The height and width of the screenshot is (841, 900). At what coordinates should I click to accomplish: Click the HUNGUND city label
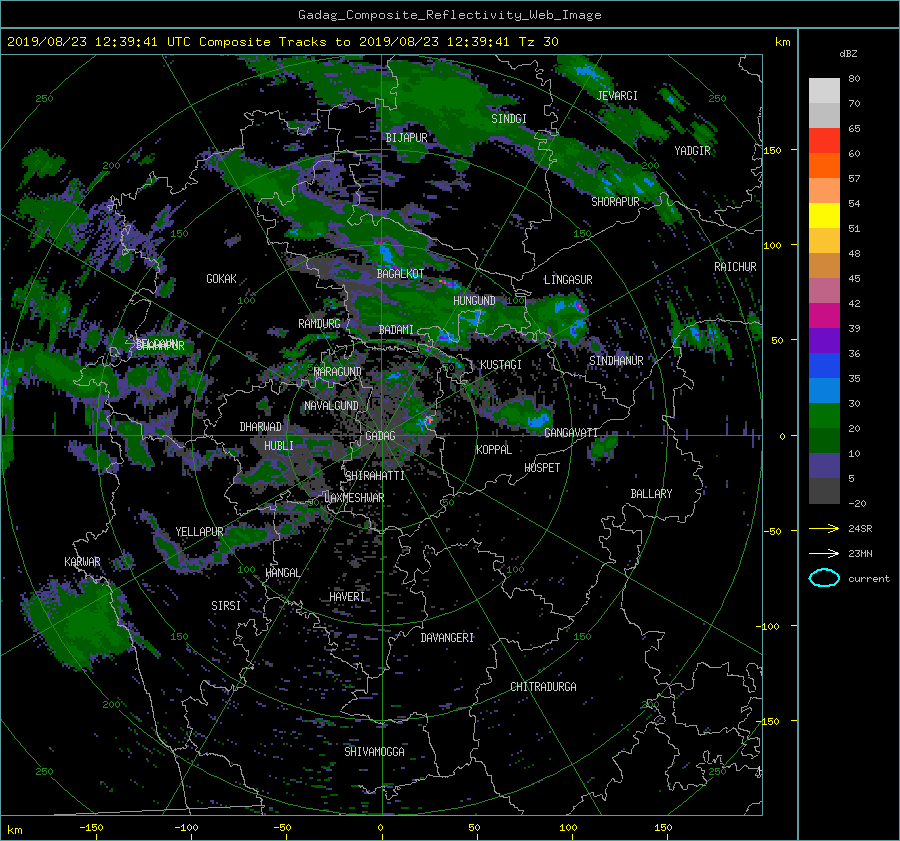pos(474,301)
